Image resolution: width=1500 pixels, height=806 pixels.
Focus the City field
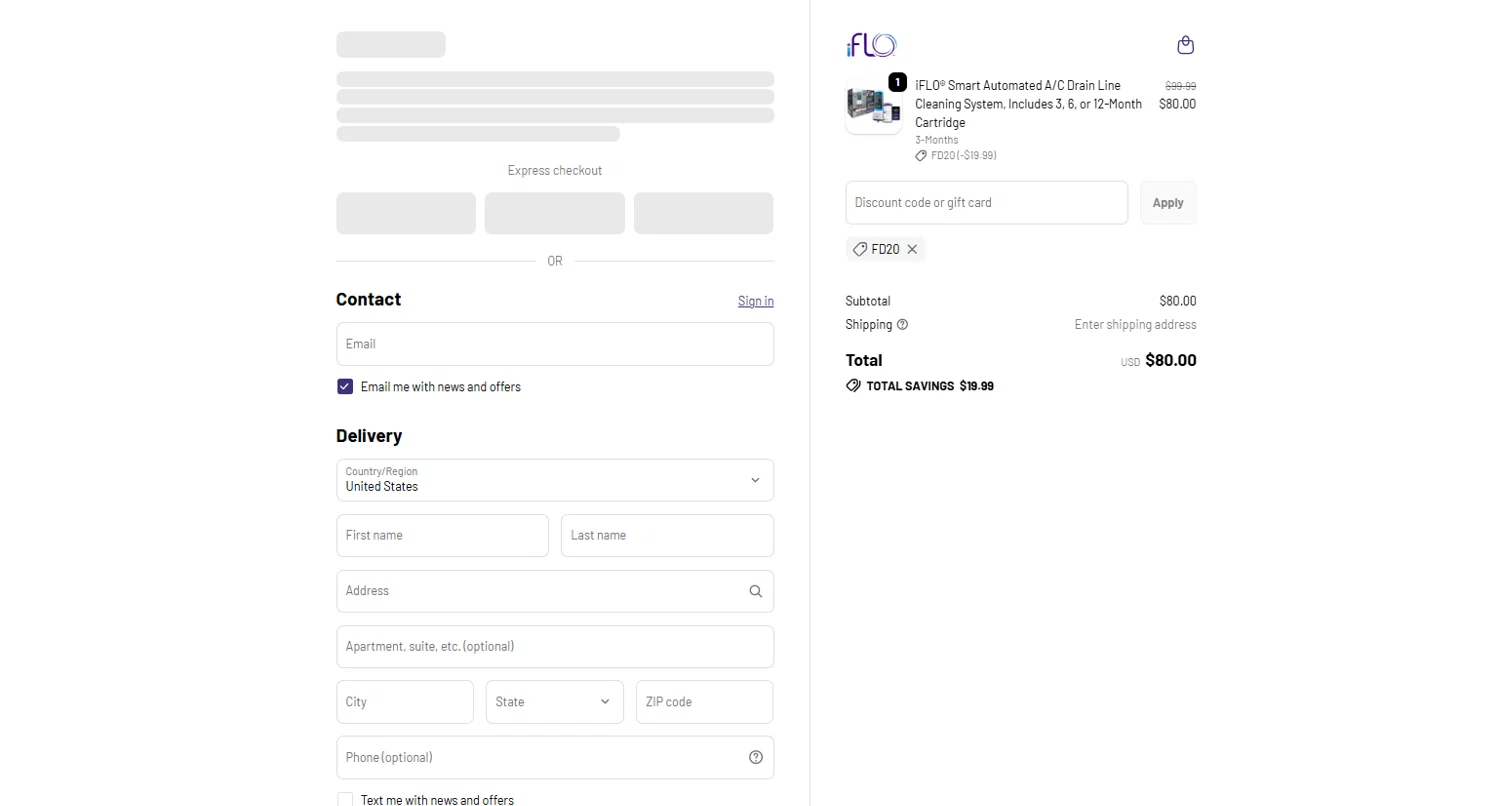pos(405,702)
